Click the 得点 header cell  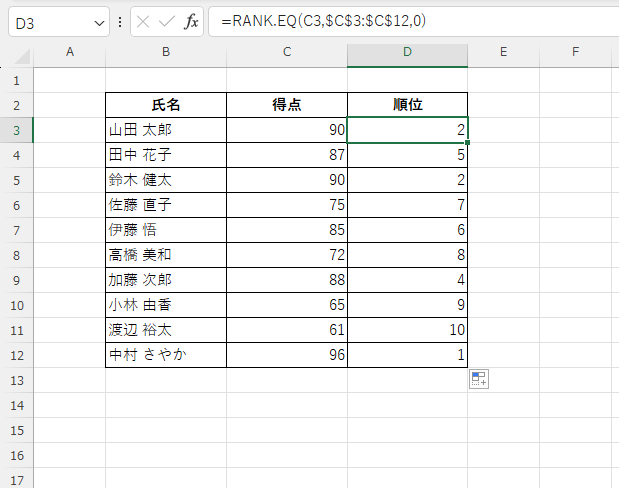coord(287,105)
